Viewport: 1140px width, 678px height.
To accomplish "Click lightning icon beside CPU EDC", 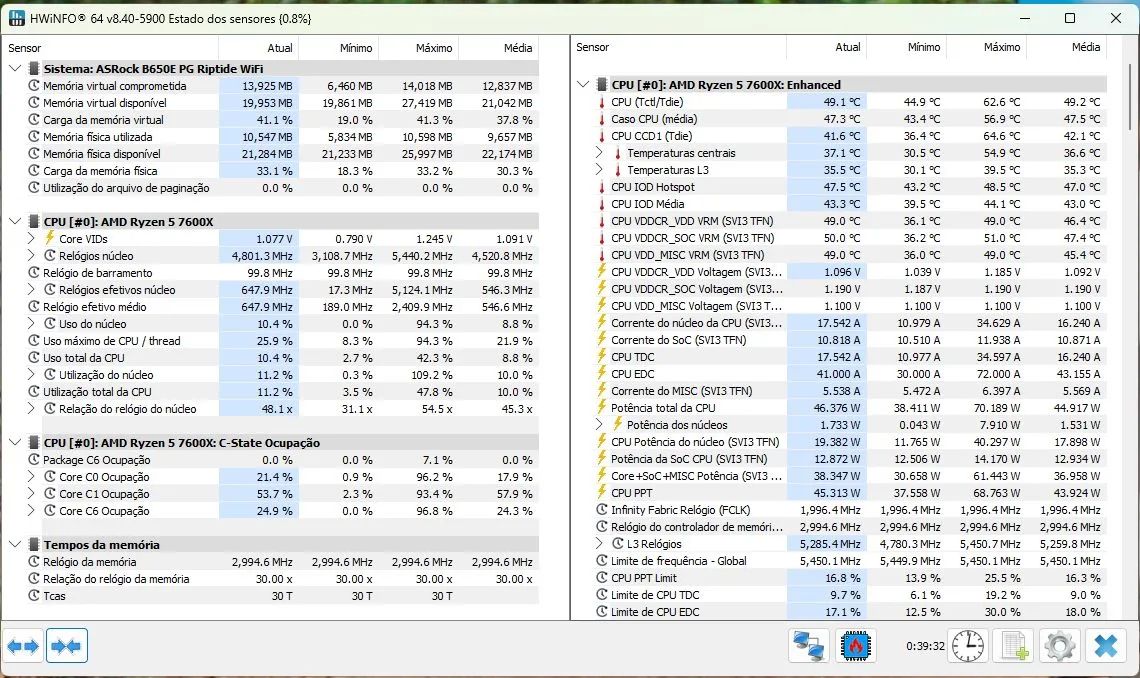I will pyautogui.click(x=601, y=374).
